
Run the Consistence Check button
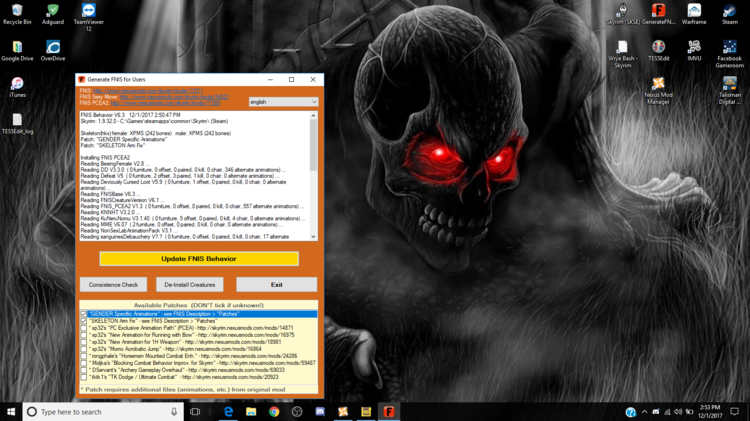[x=113, y=285]
